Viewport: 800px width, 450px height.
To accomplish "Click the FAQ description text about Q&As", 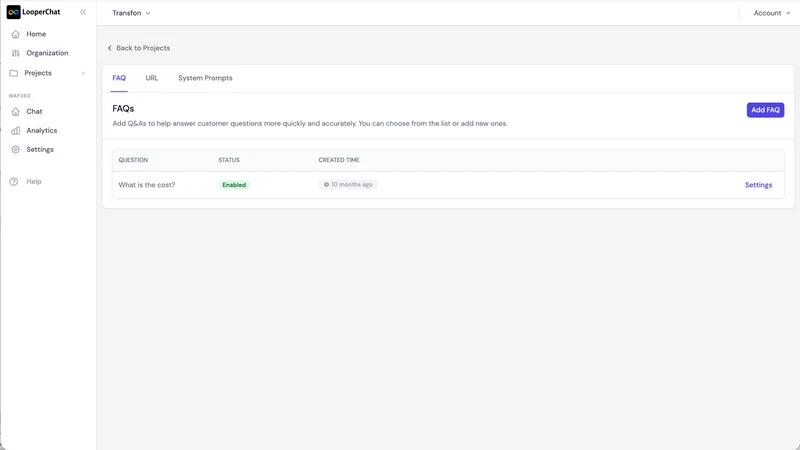I will click(310, 123).
